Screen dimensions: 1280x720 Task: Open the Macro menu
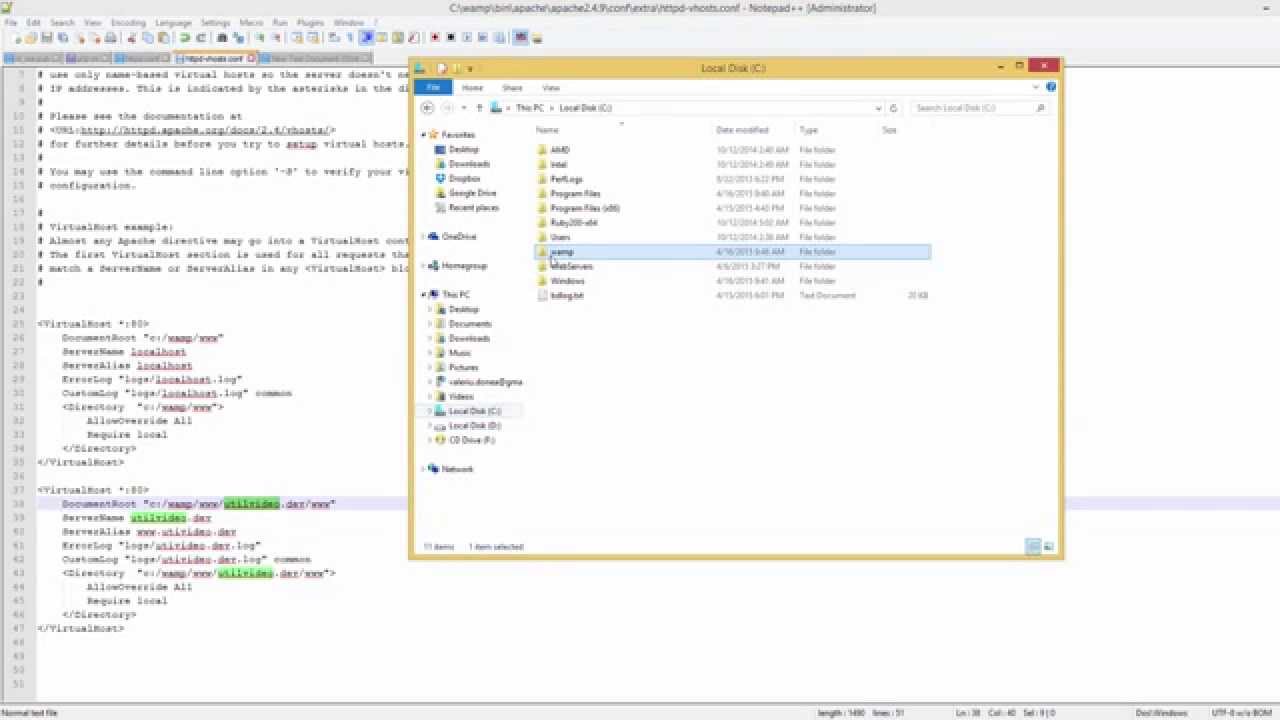251,22
